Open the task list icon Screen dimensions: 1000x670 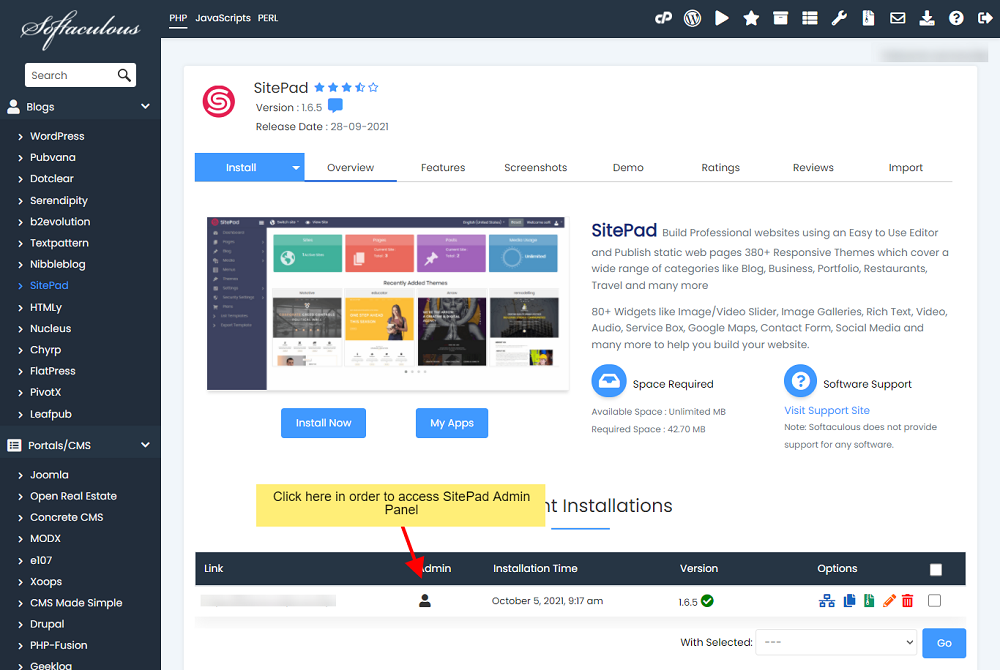point(810,18)
